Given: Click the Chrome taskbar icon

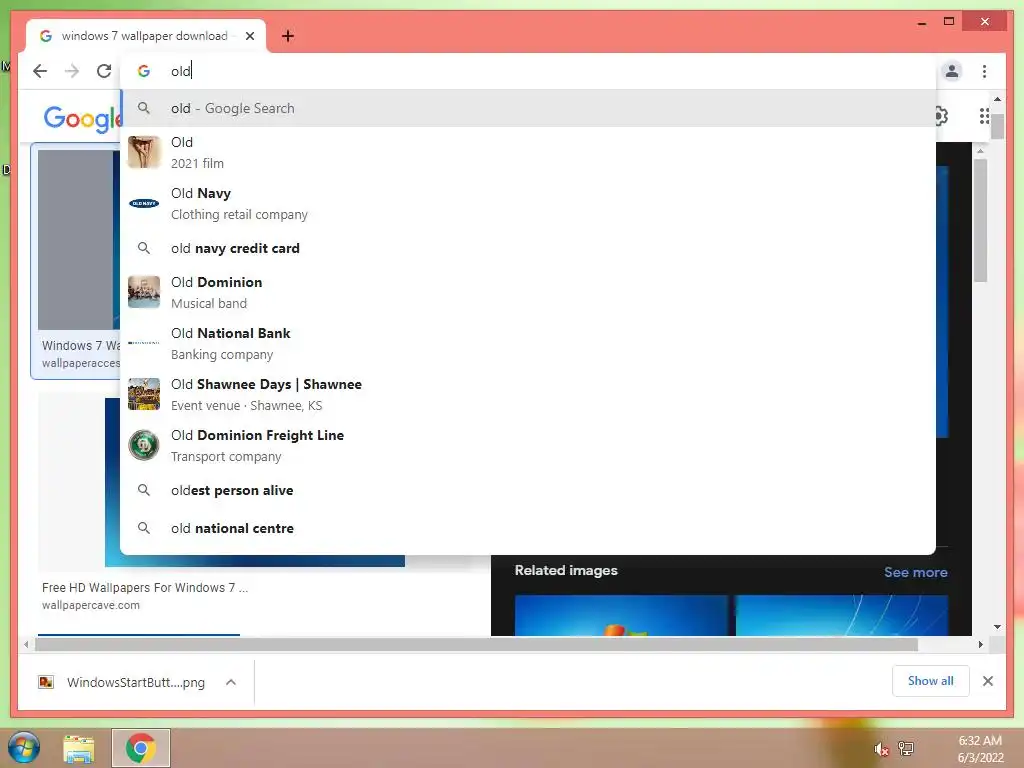Looking at the screenshot, I should pyautogui.click(x=140, y=748).
